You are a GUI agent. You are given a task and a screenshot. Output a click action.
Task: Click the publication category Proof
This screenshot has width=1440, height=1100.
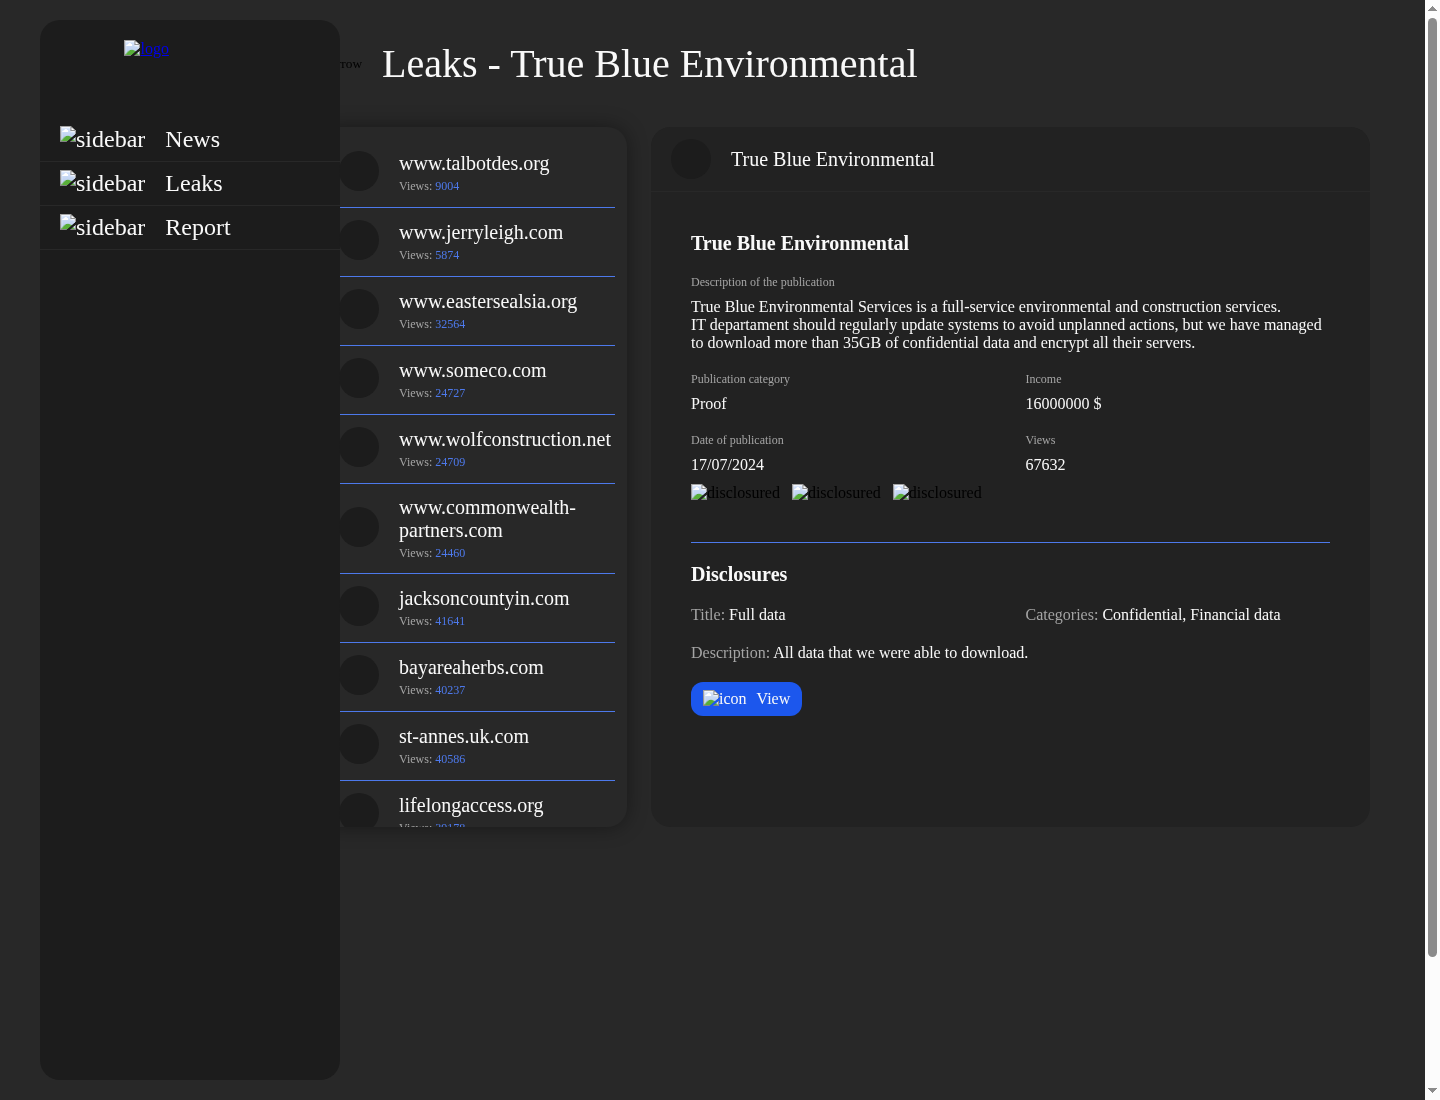click(x=709, y=404)
